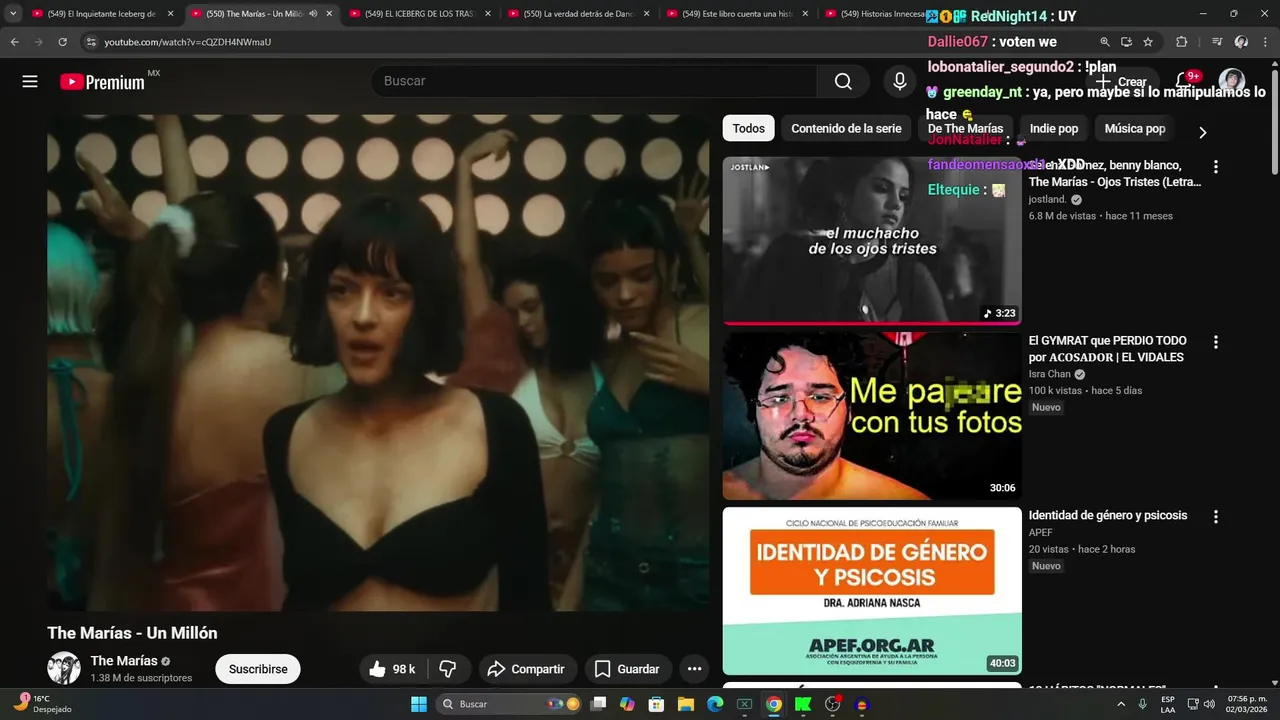Dislike the video with thumbs-down
The width and height of the screenshot is (1280, 720).
(x=448, y=669)
